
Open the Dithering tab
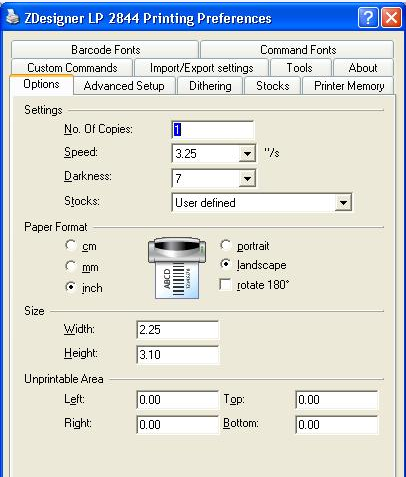point(210,86)
